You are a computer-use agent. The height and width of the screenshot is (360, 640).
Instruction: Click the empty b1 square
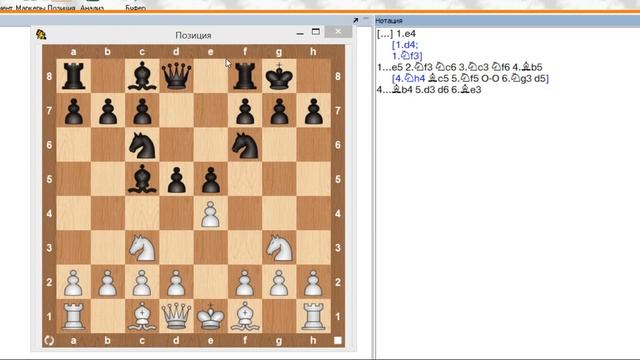click(x=108, y=316)
